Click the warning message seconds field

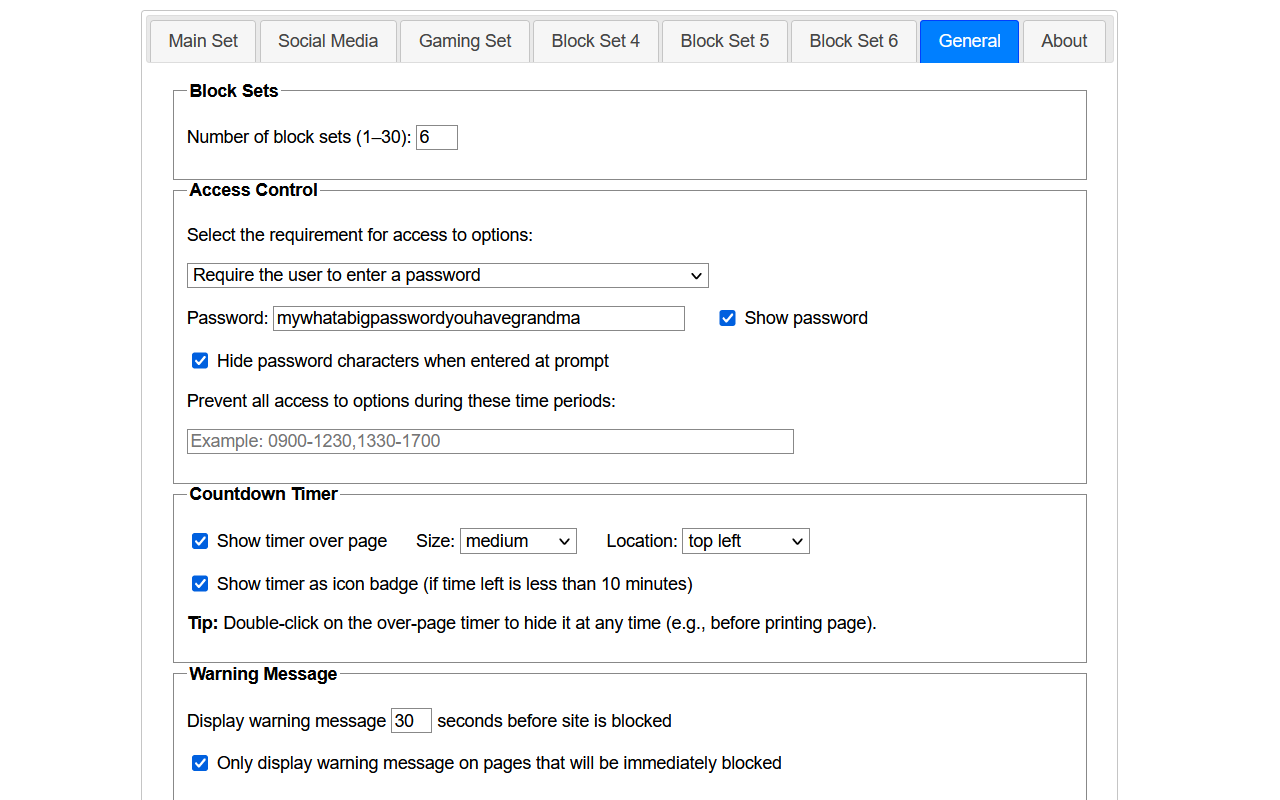point(410,721)
